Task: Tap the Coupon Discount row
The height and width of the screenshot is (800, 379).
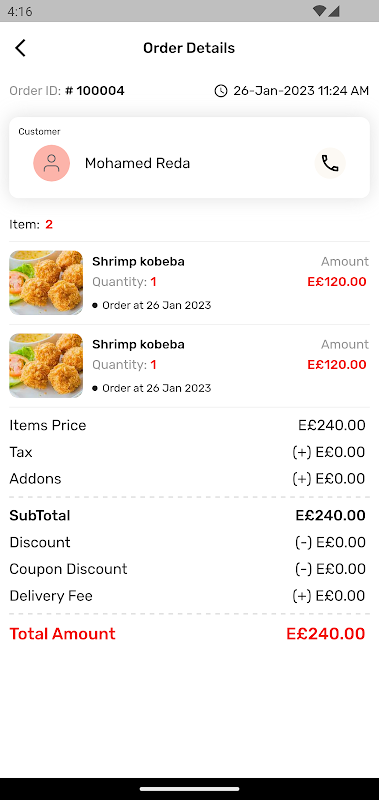Action: (189, 569)
